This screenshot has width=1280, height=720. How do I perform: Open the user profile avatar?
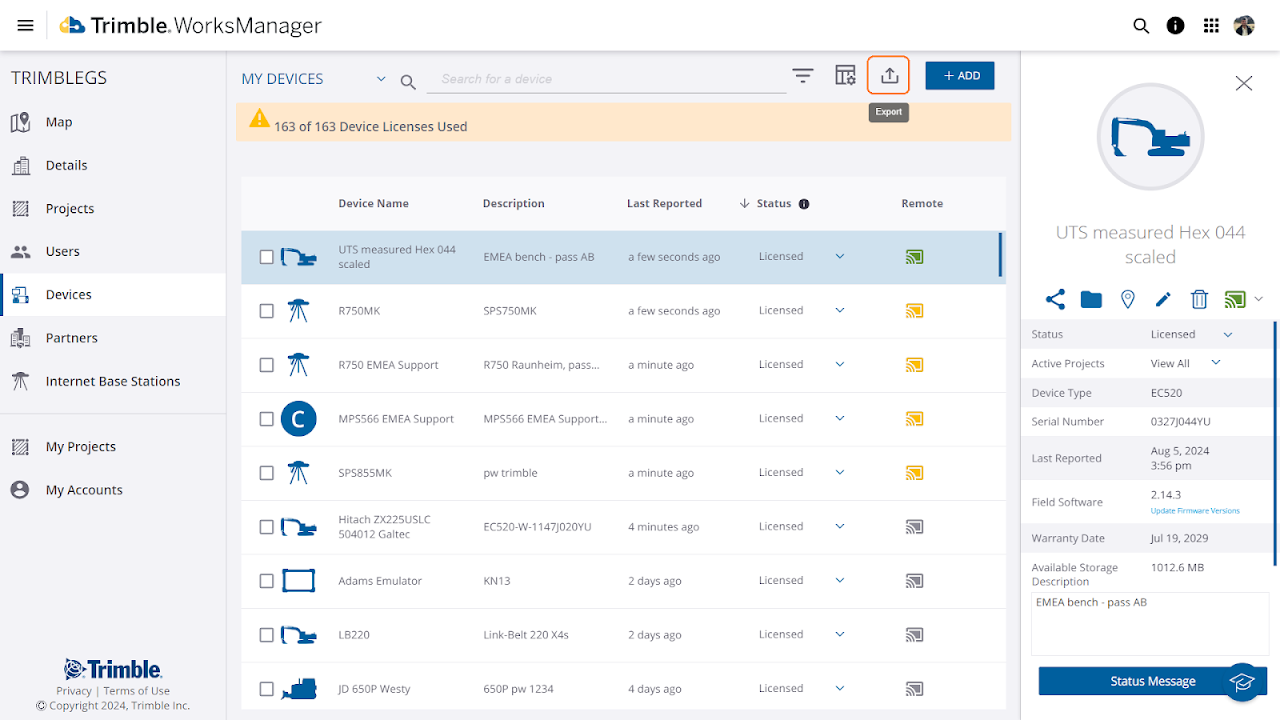(x=1244, y=26)
